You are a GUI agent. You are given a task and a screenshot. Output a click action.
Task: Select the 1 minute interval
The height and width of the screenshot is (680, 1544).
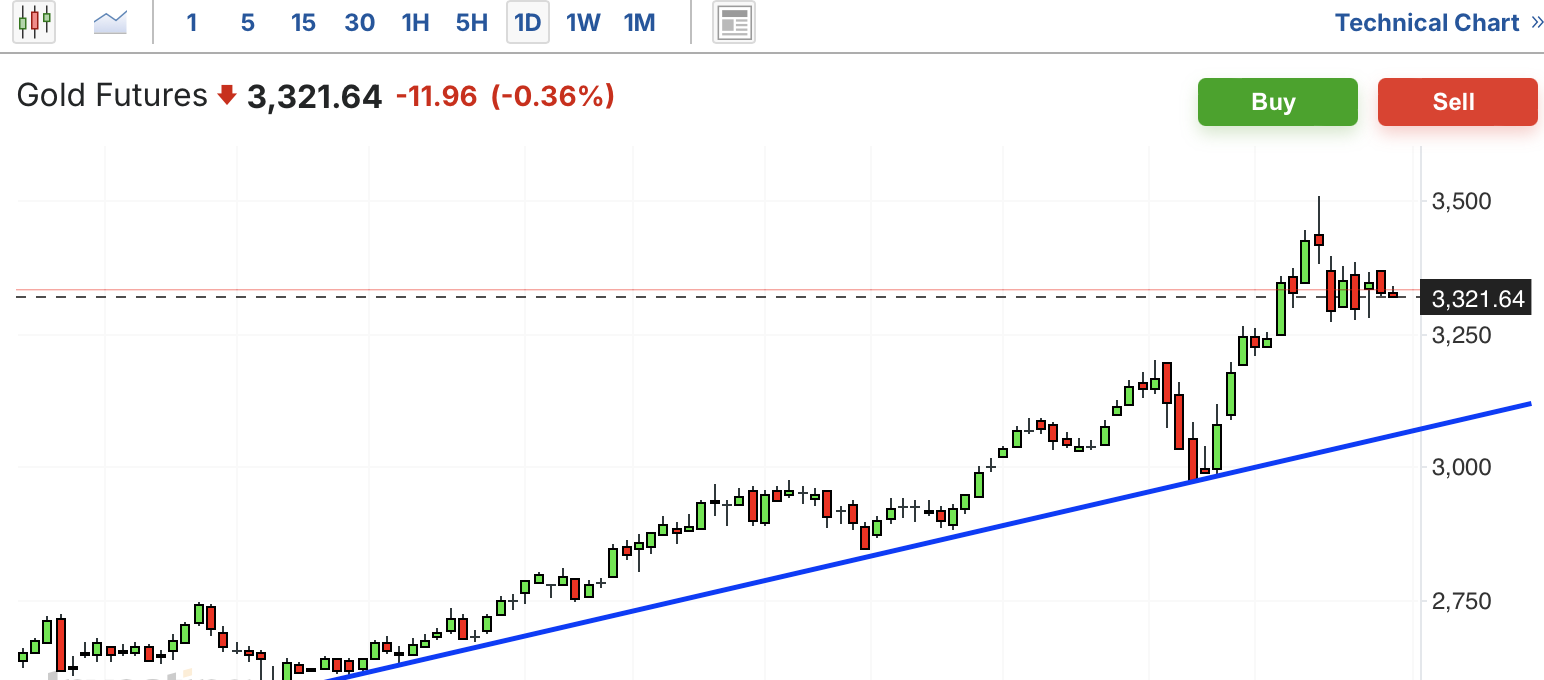192,22
